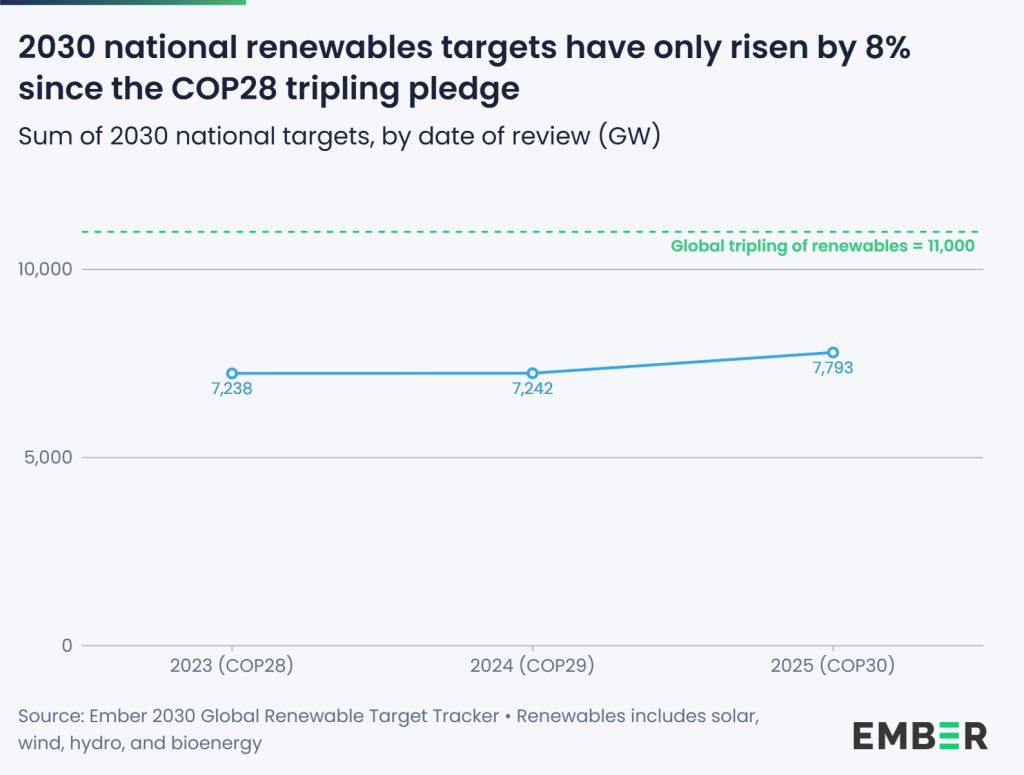1024x775 pixels.
Task: Click the 2023 data point marker
Action: pos(232,373)
